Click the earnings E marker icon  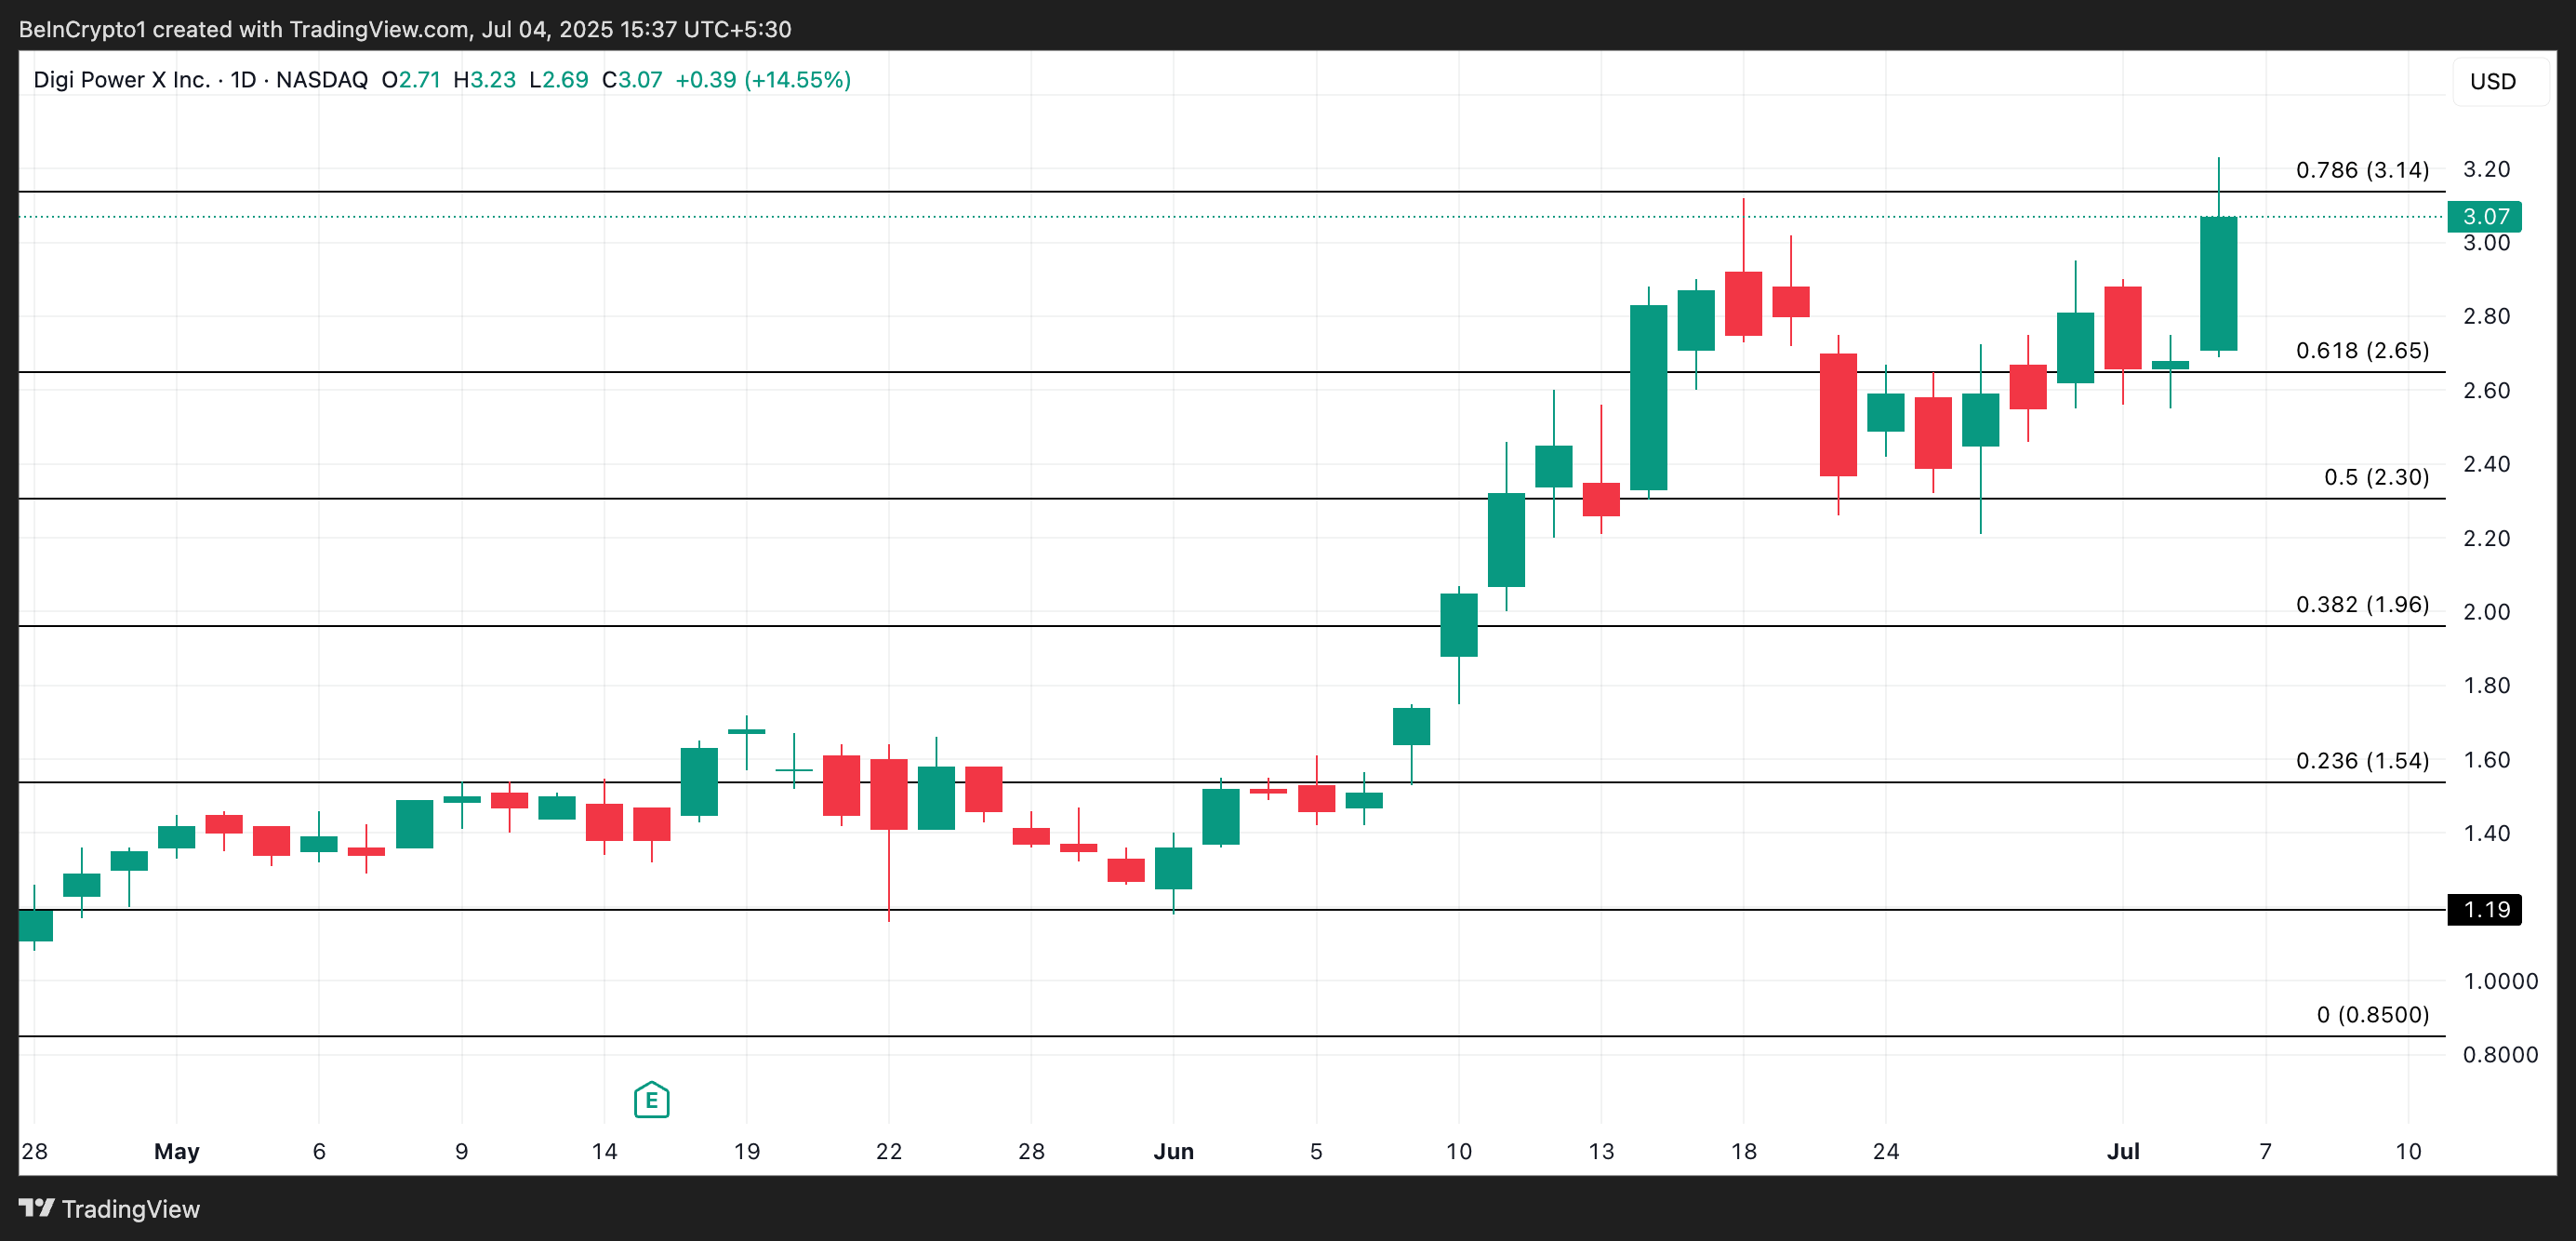pos(651,1100)
